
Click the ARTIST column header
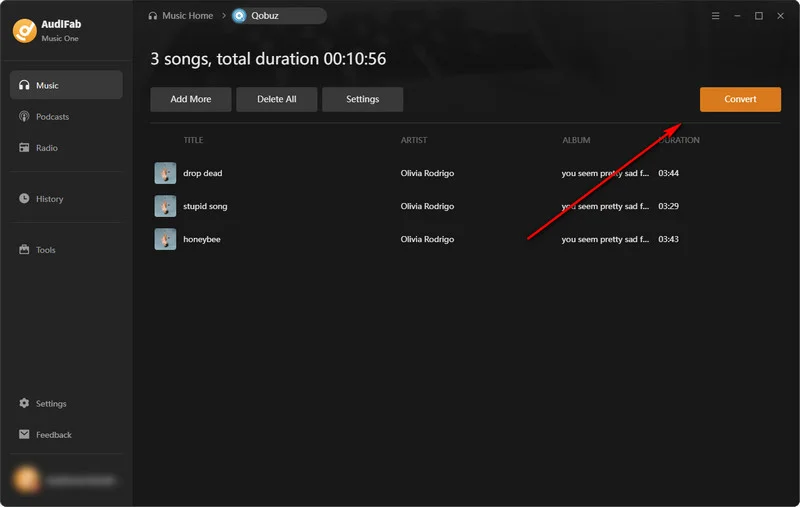click(x=414, y=140)
